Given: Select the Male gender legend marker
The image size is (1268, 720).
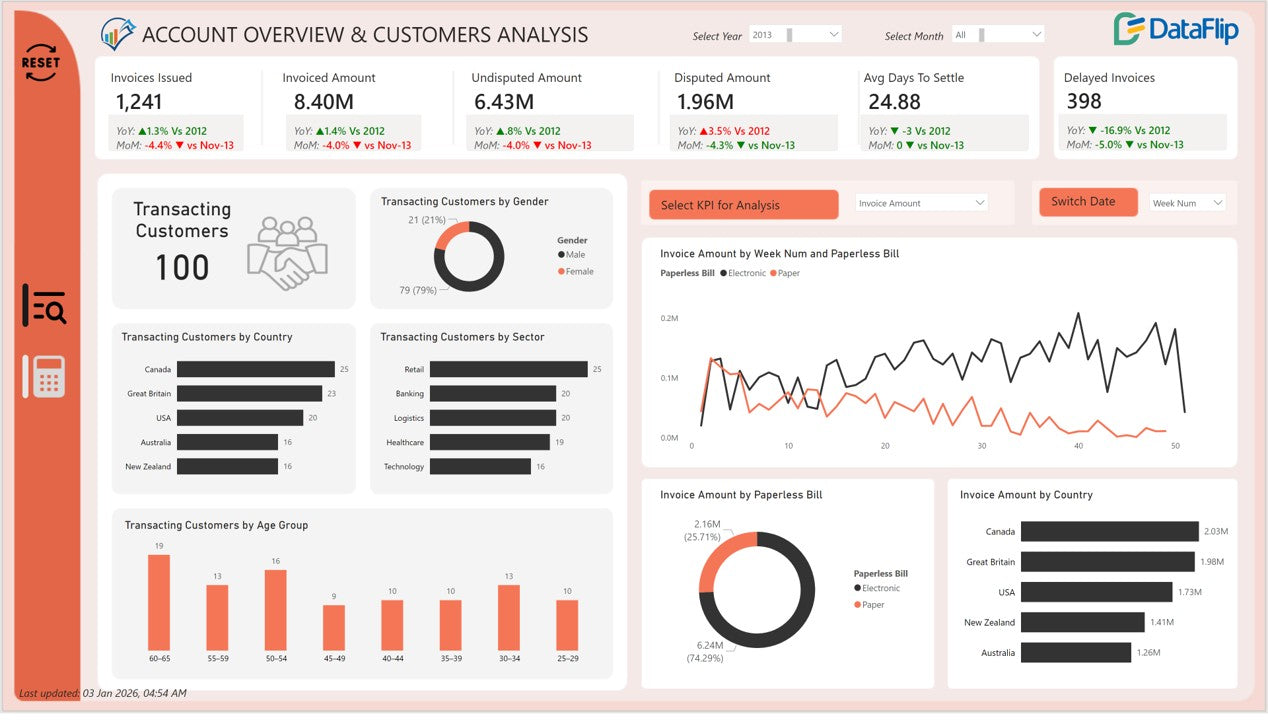Looking at the screenshot, I should [x=561, y=255].
